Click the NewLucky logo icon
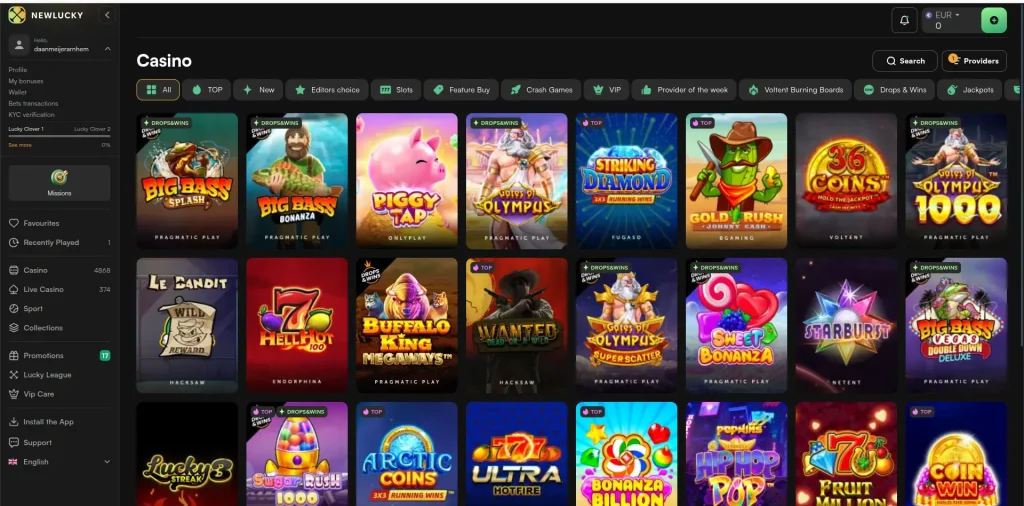Image resolution: width=1024 pixels, height=506 pixels. point(17,14)
